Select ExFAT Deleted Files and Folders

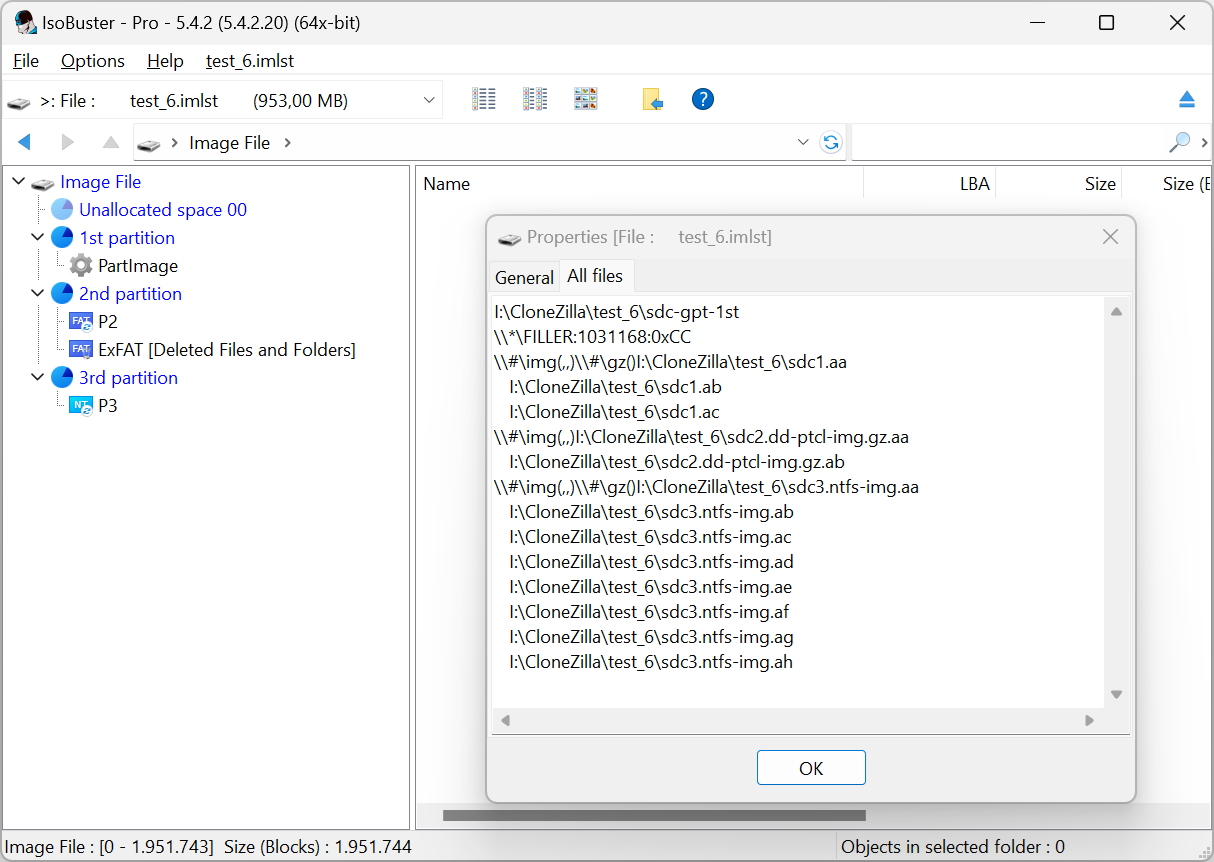[227, 350]
